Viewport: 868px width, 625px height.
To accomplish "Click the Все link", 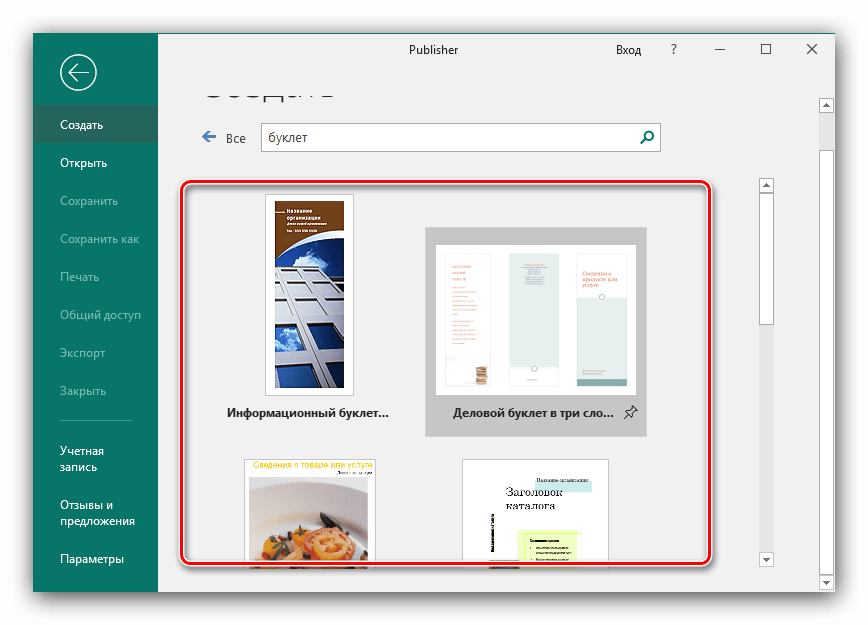I will point(236,138).
